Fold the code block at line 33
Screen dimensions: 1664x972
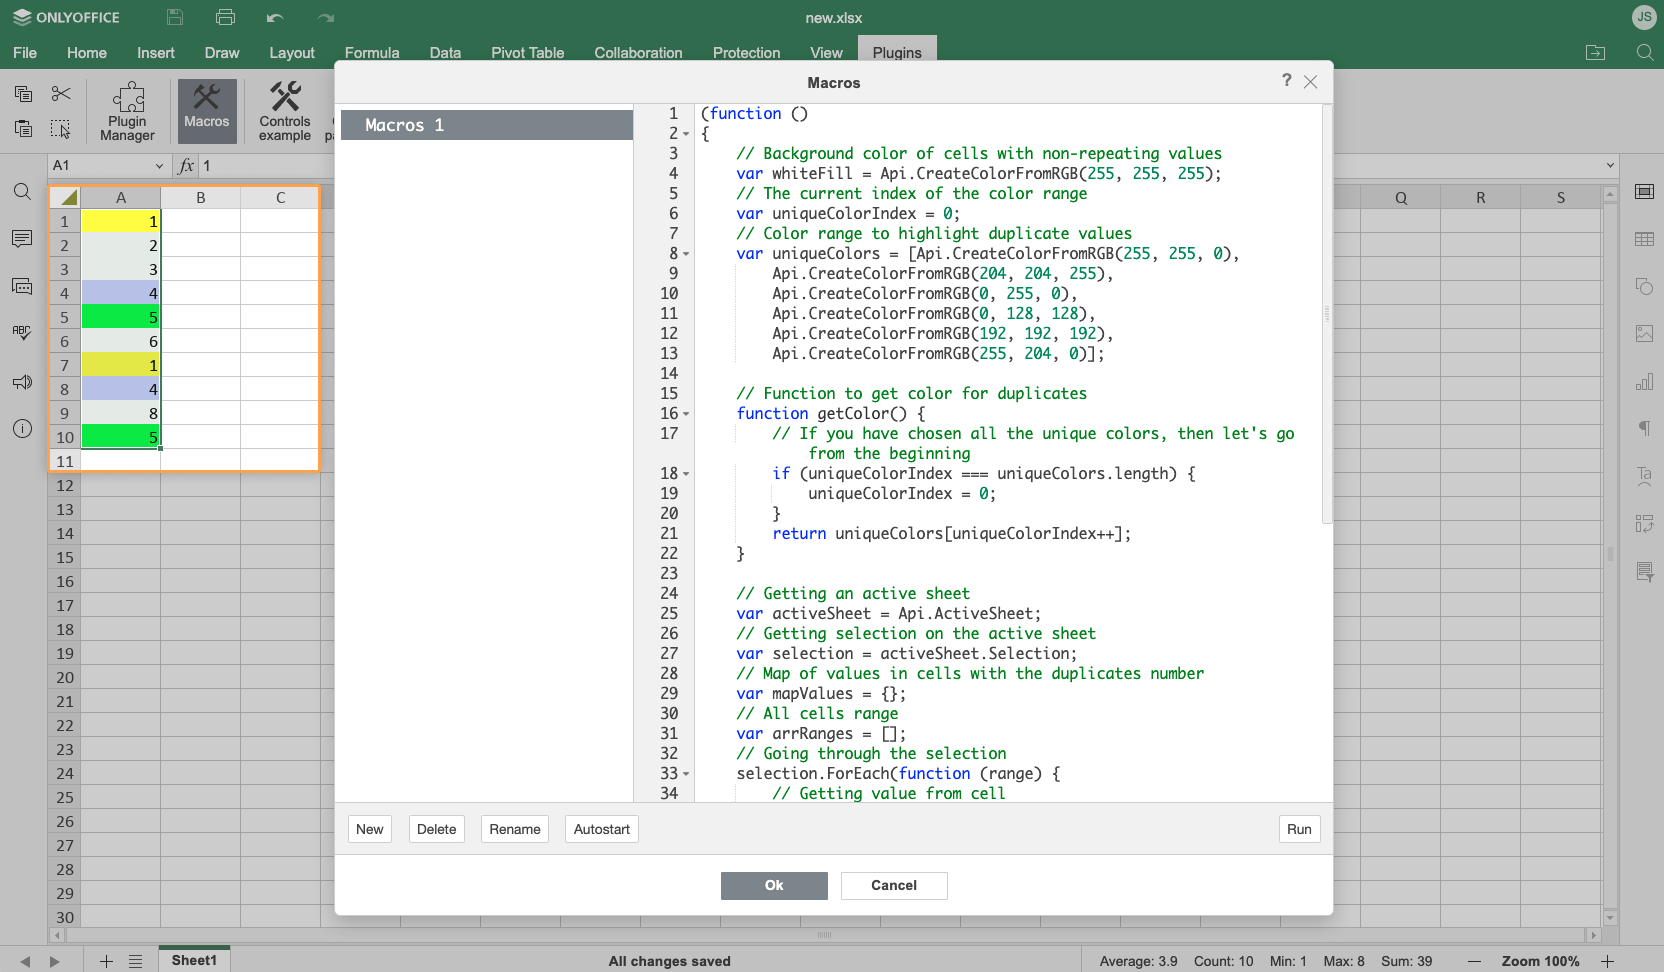point(686,774)
